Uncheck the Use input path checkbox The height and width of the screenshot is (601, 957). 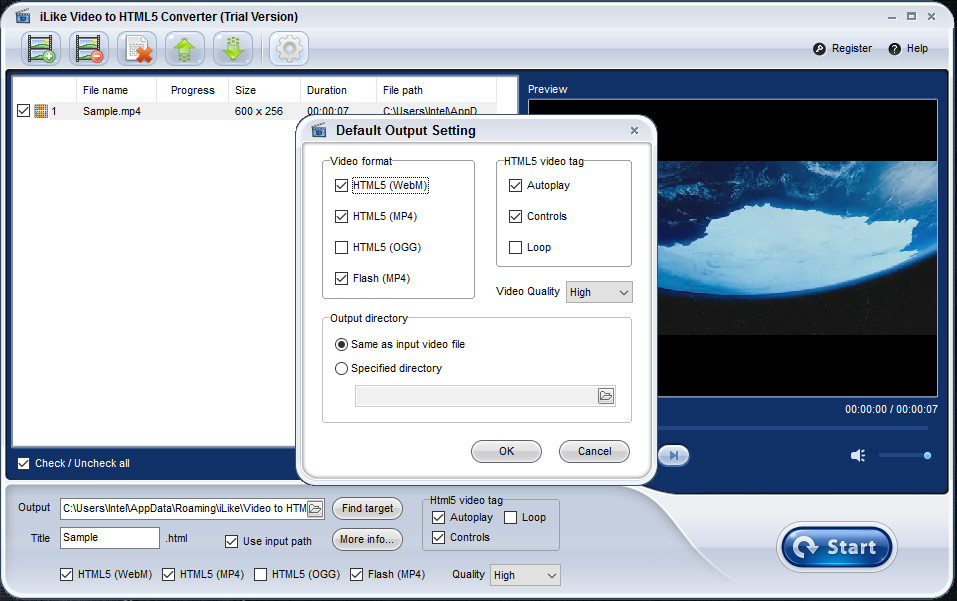tap(232, 541)
